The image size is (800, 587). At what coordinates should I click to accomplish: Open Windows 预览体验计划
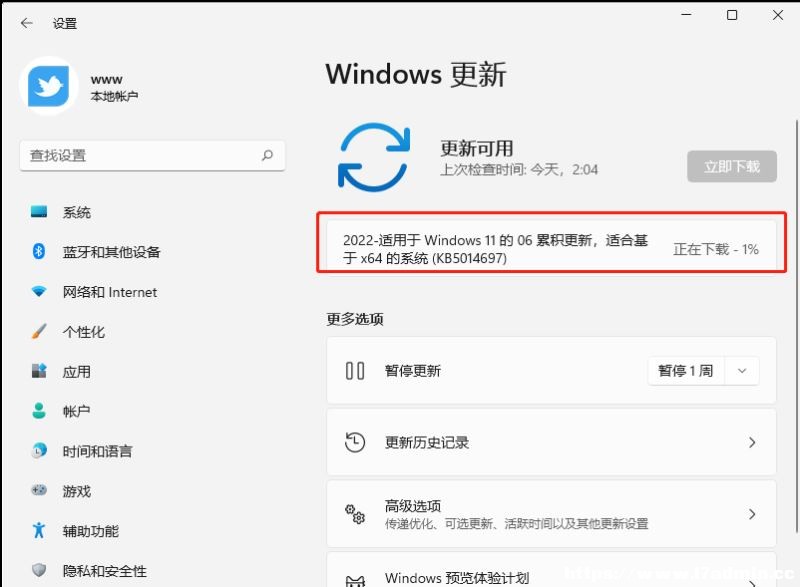pyautogui.click(x=551, y=570)
